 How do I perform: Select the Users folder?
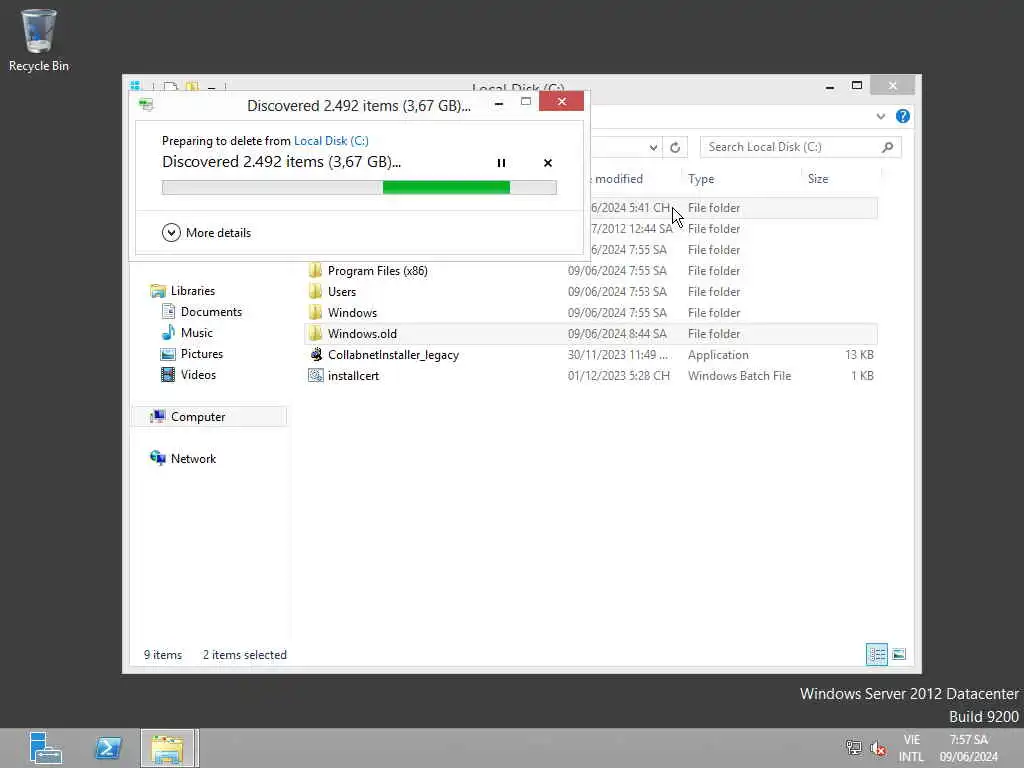[x=342, y=292]
